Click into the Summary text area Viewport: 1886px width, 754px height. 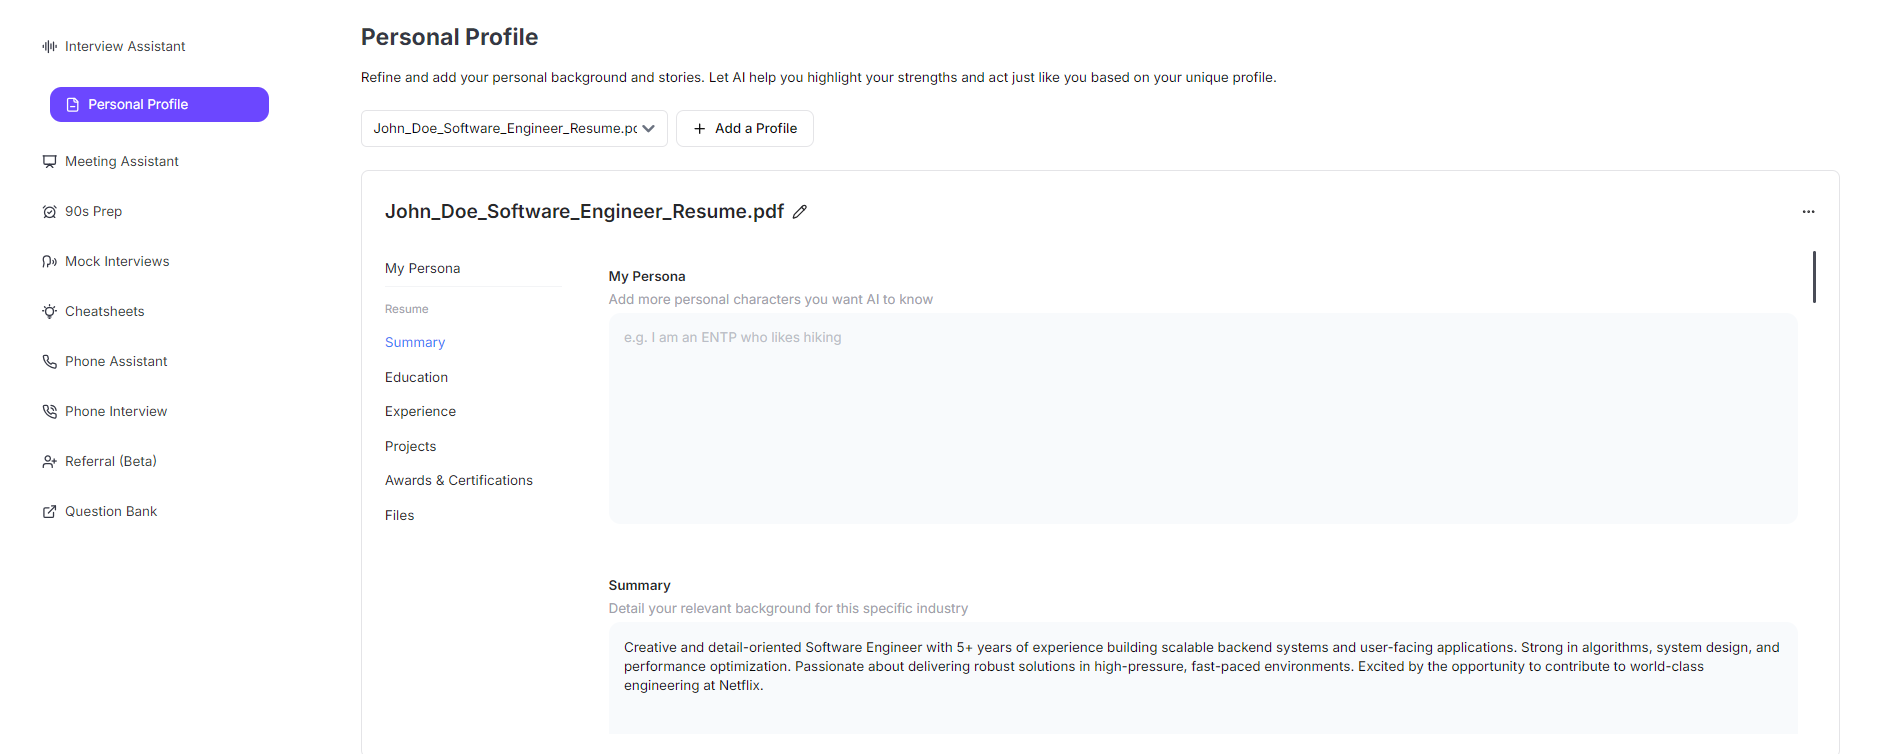click(x=1202, y=677)
